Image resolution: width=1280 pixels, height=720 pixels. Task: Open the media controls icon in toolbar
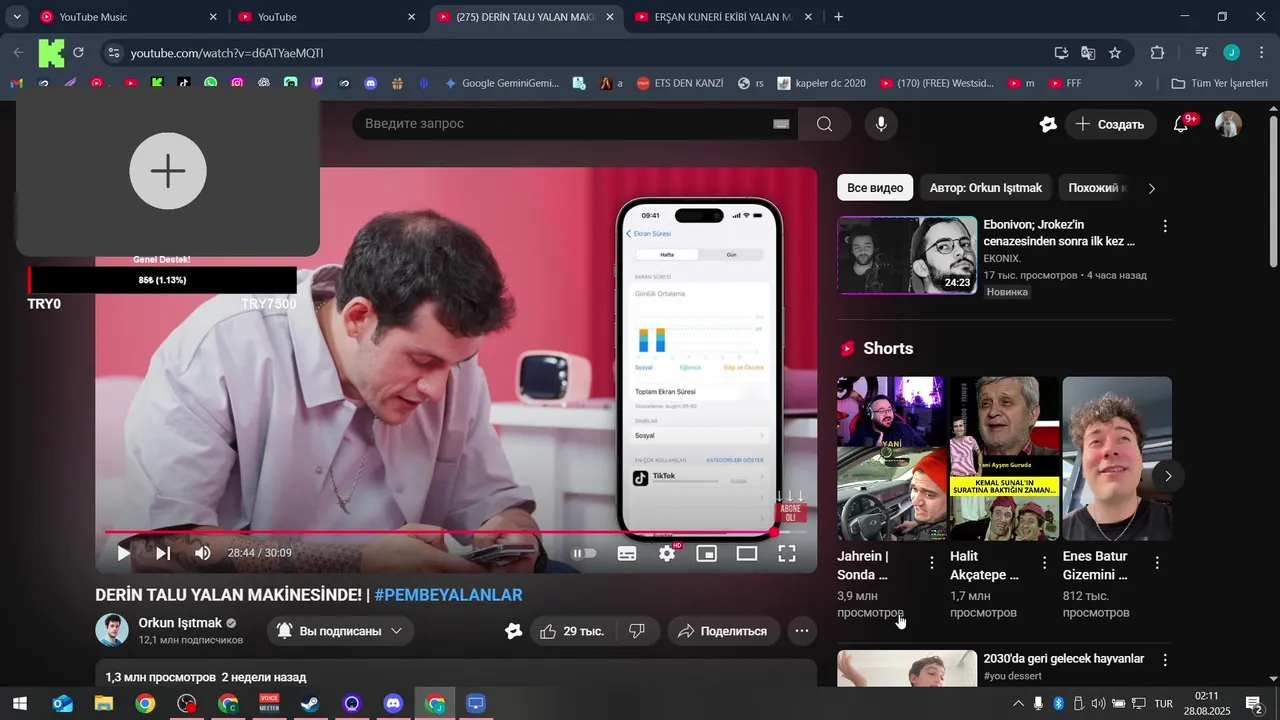(x=1202, y=53)
